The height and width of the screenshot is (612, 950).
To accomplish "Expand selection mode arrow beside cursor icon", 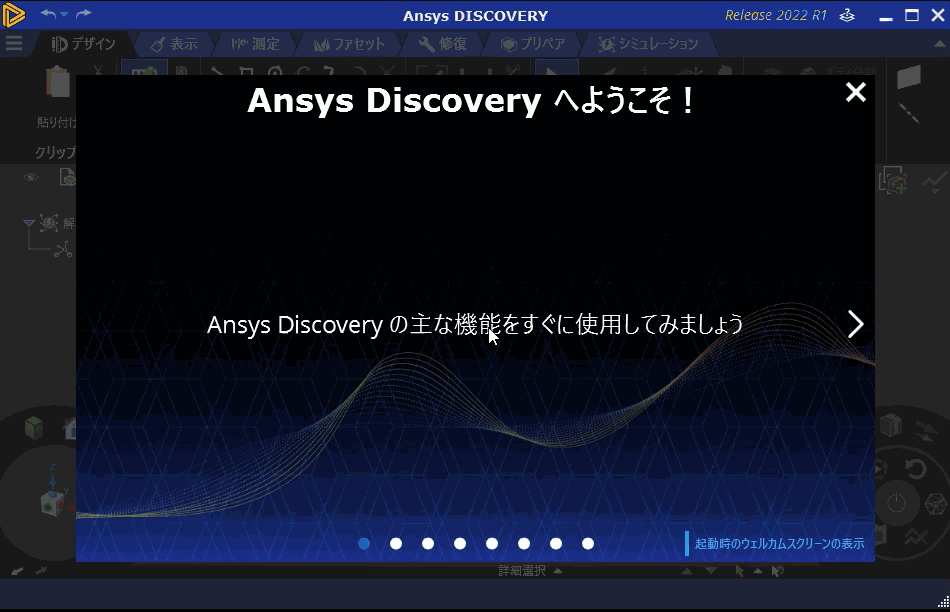I will click(758, 571).
